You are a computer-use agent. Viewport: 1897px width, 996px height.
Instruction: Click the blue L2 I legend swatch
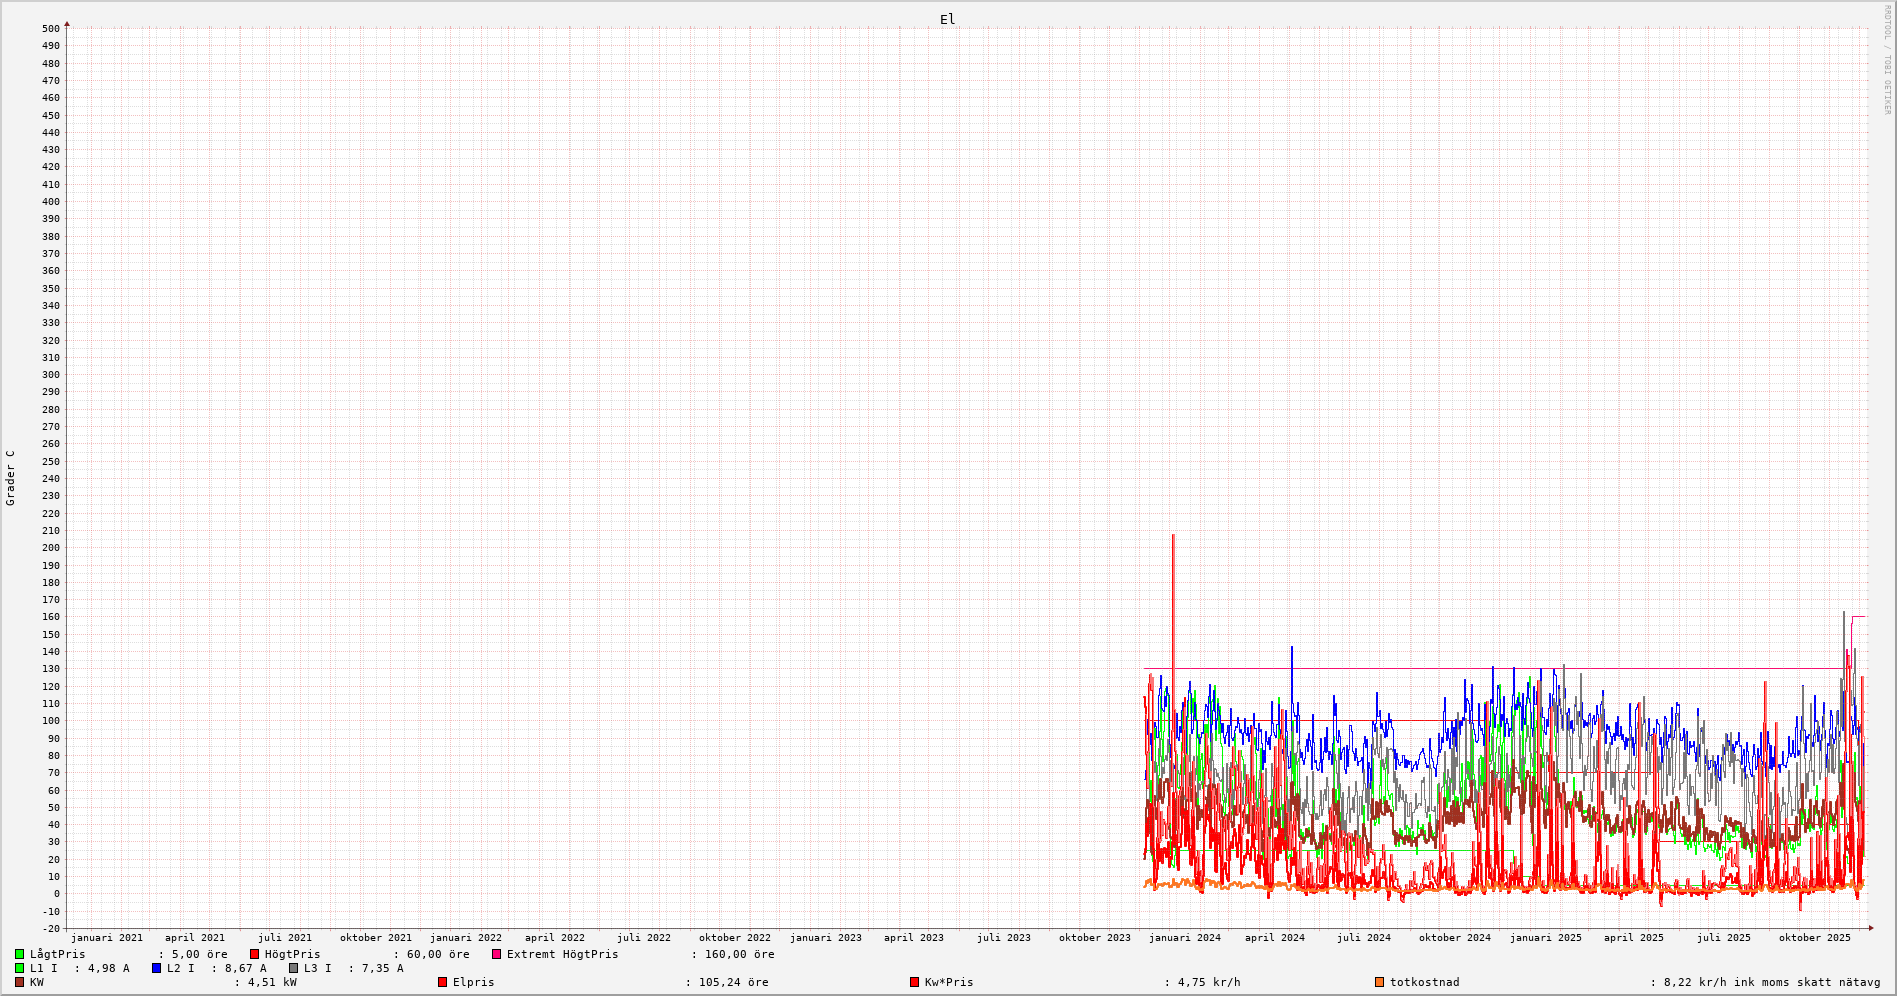(156, 968)
